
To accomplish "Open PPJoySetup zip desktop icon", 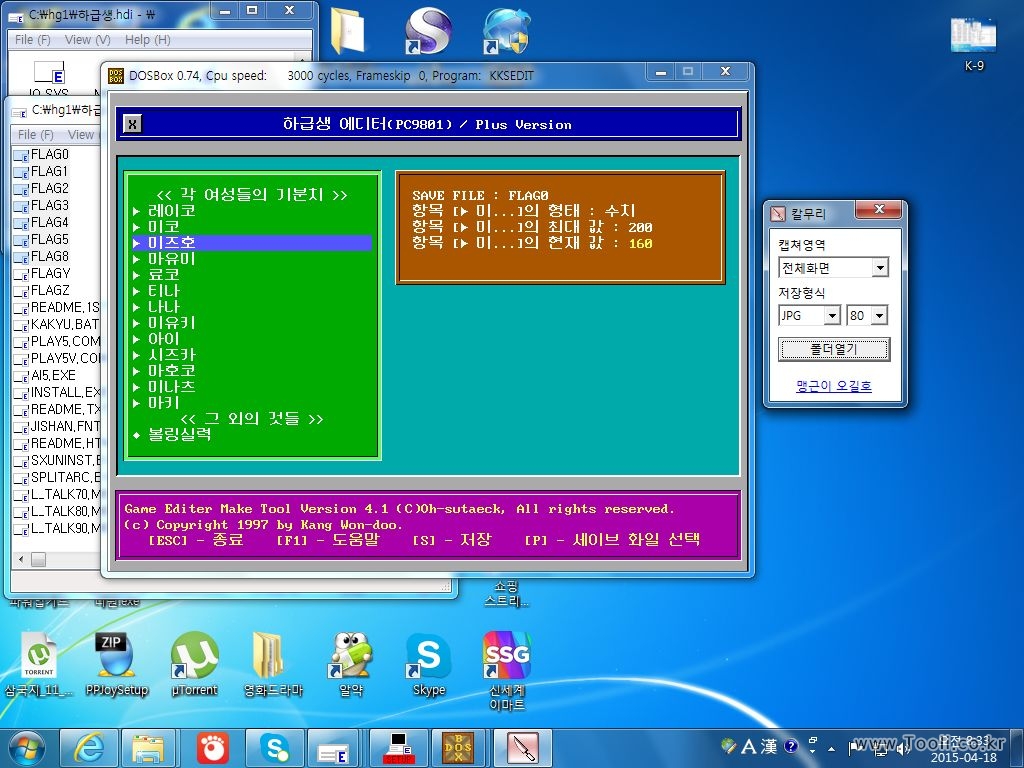I will pyautogui.click(x=117, y=664).
